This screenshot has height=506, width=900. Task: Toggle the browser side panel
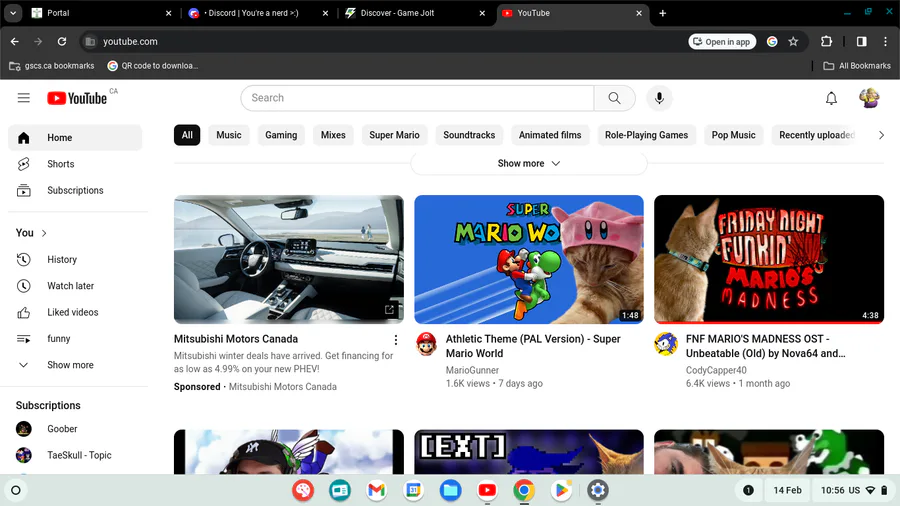click(x=862, y=41)
